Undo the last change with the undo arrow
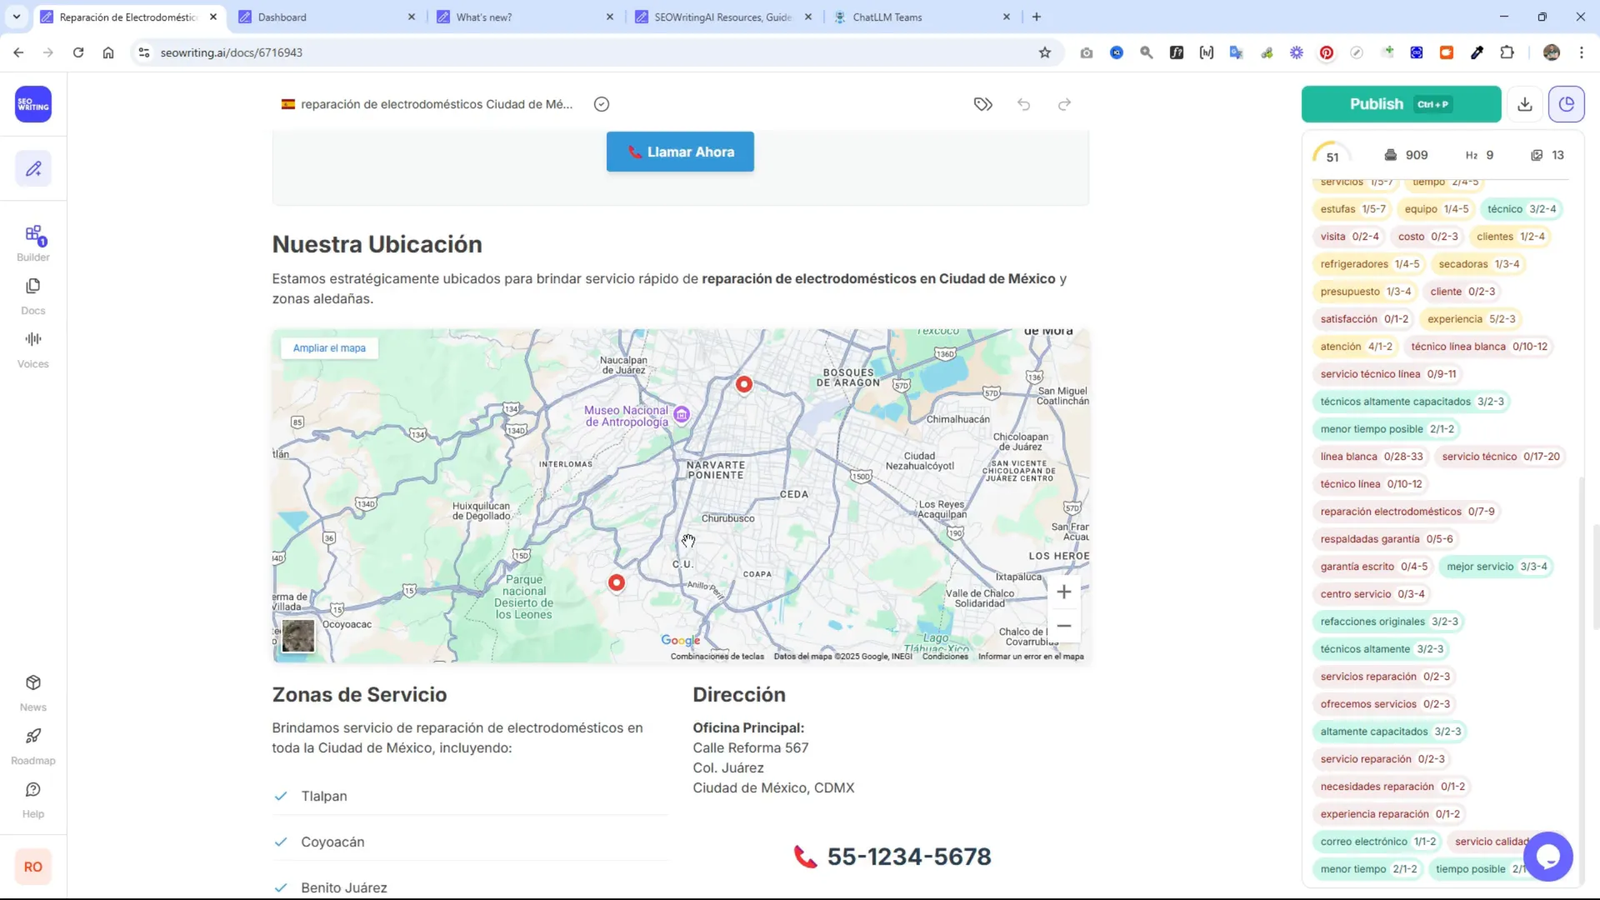 [x=1024, y=103]
